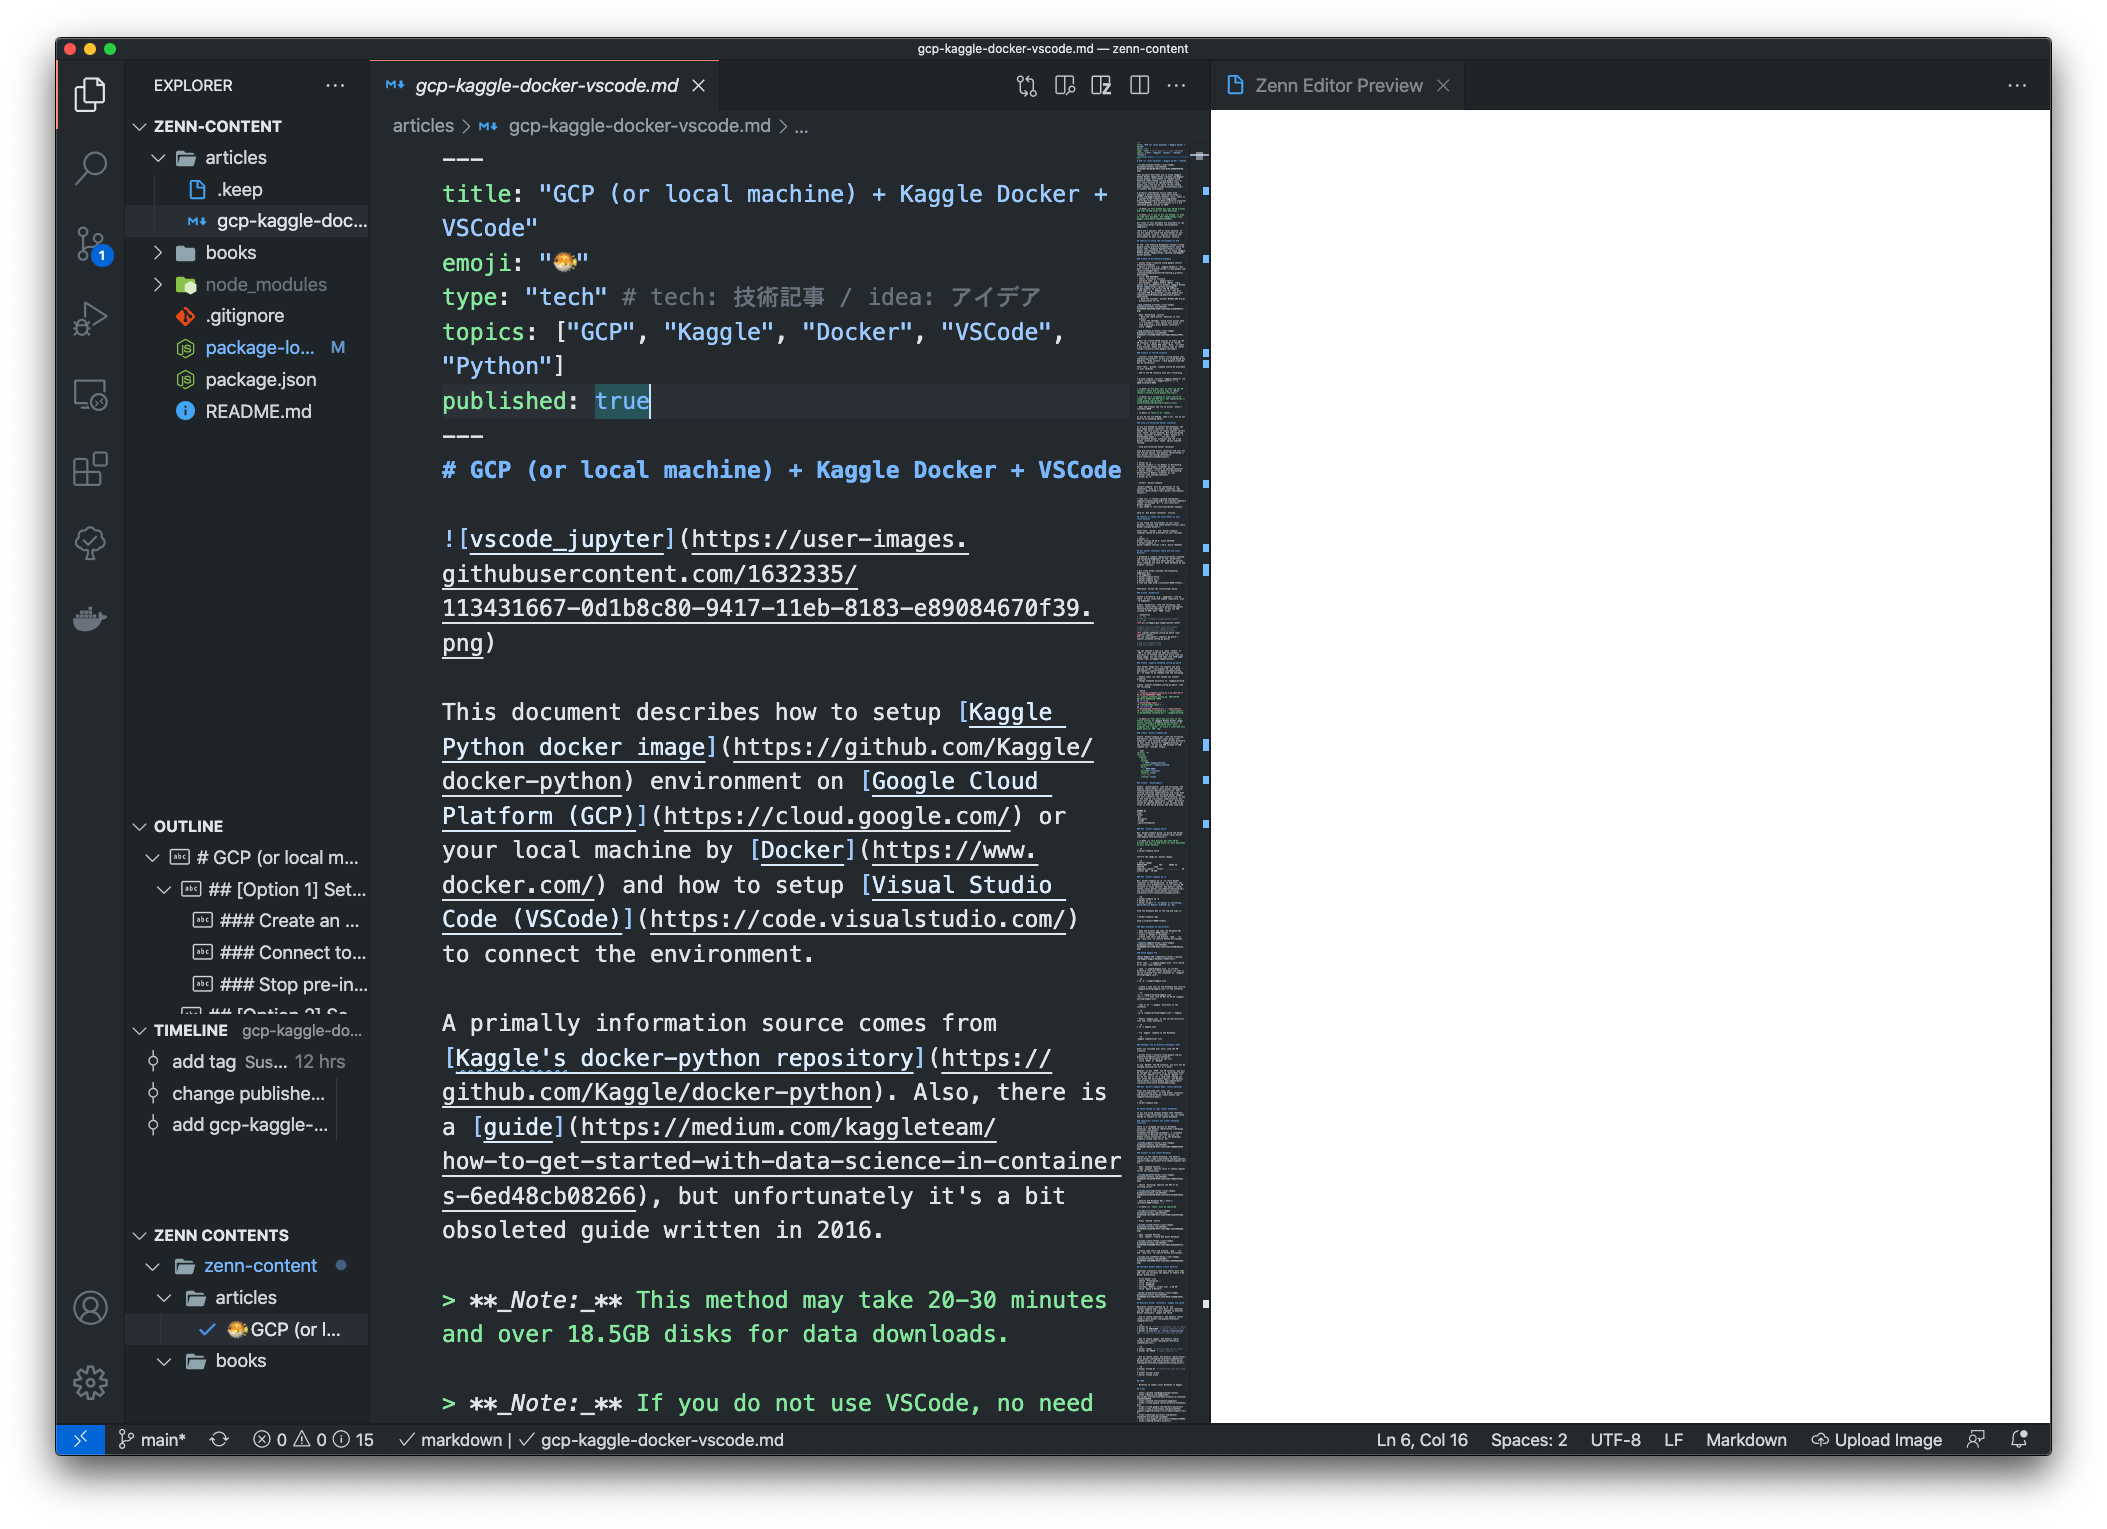Click the notifications bell in the status bar

(2018, 1439)
